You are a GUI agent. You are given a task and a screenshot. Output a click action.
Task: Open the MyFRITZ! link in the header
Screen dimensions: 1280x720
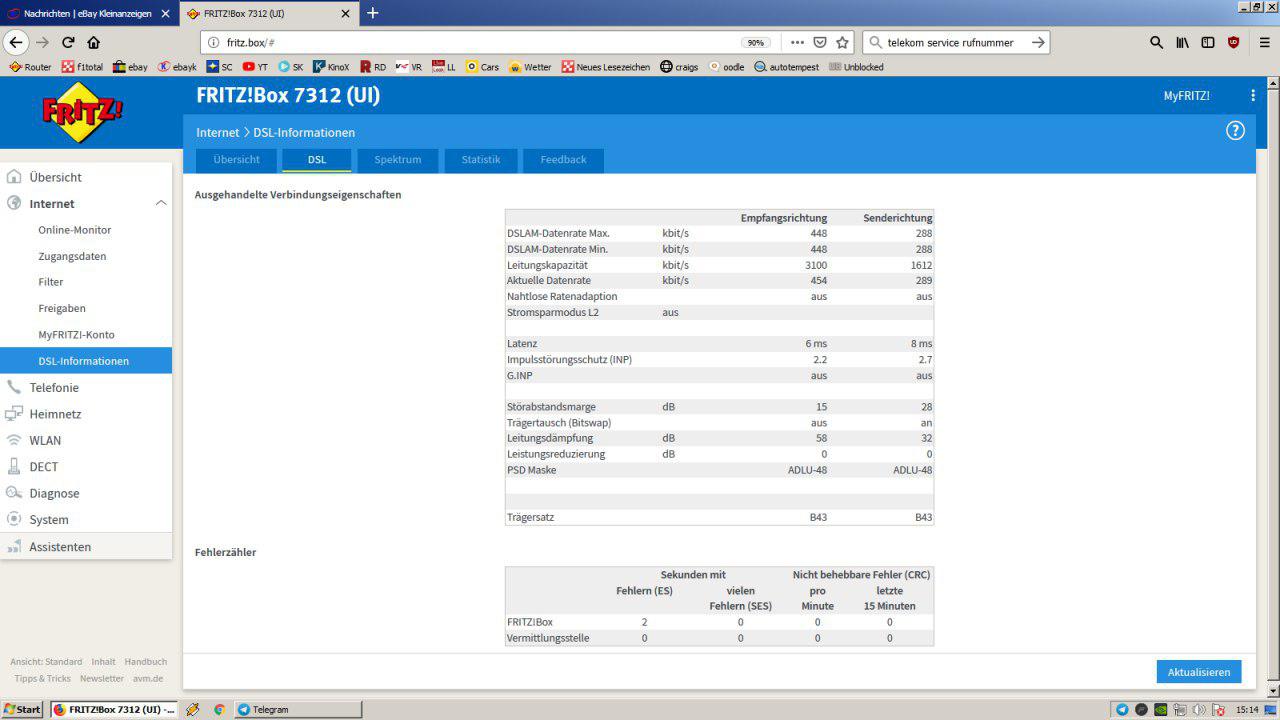click(1186, 96)
